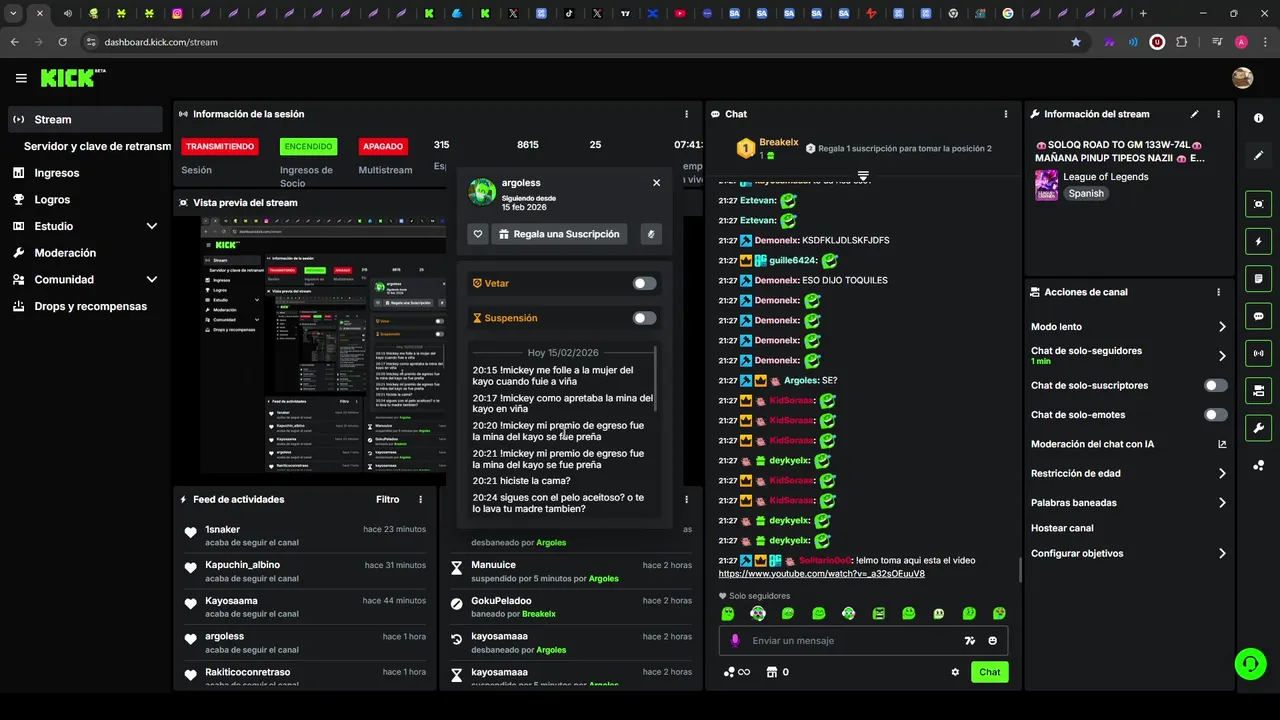Open options menu of Acciones de canal panel
The height and width of the screenshot is (720, 1280).
click(x=1218, y=292)
